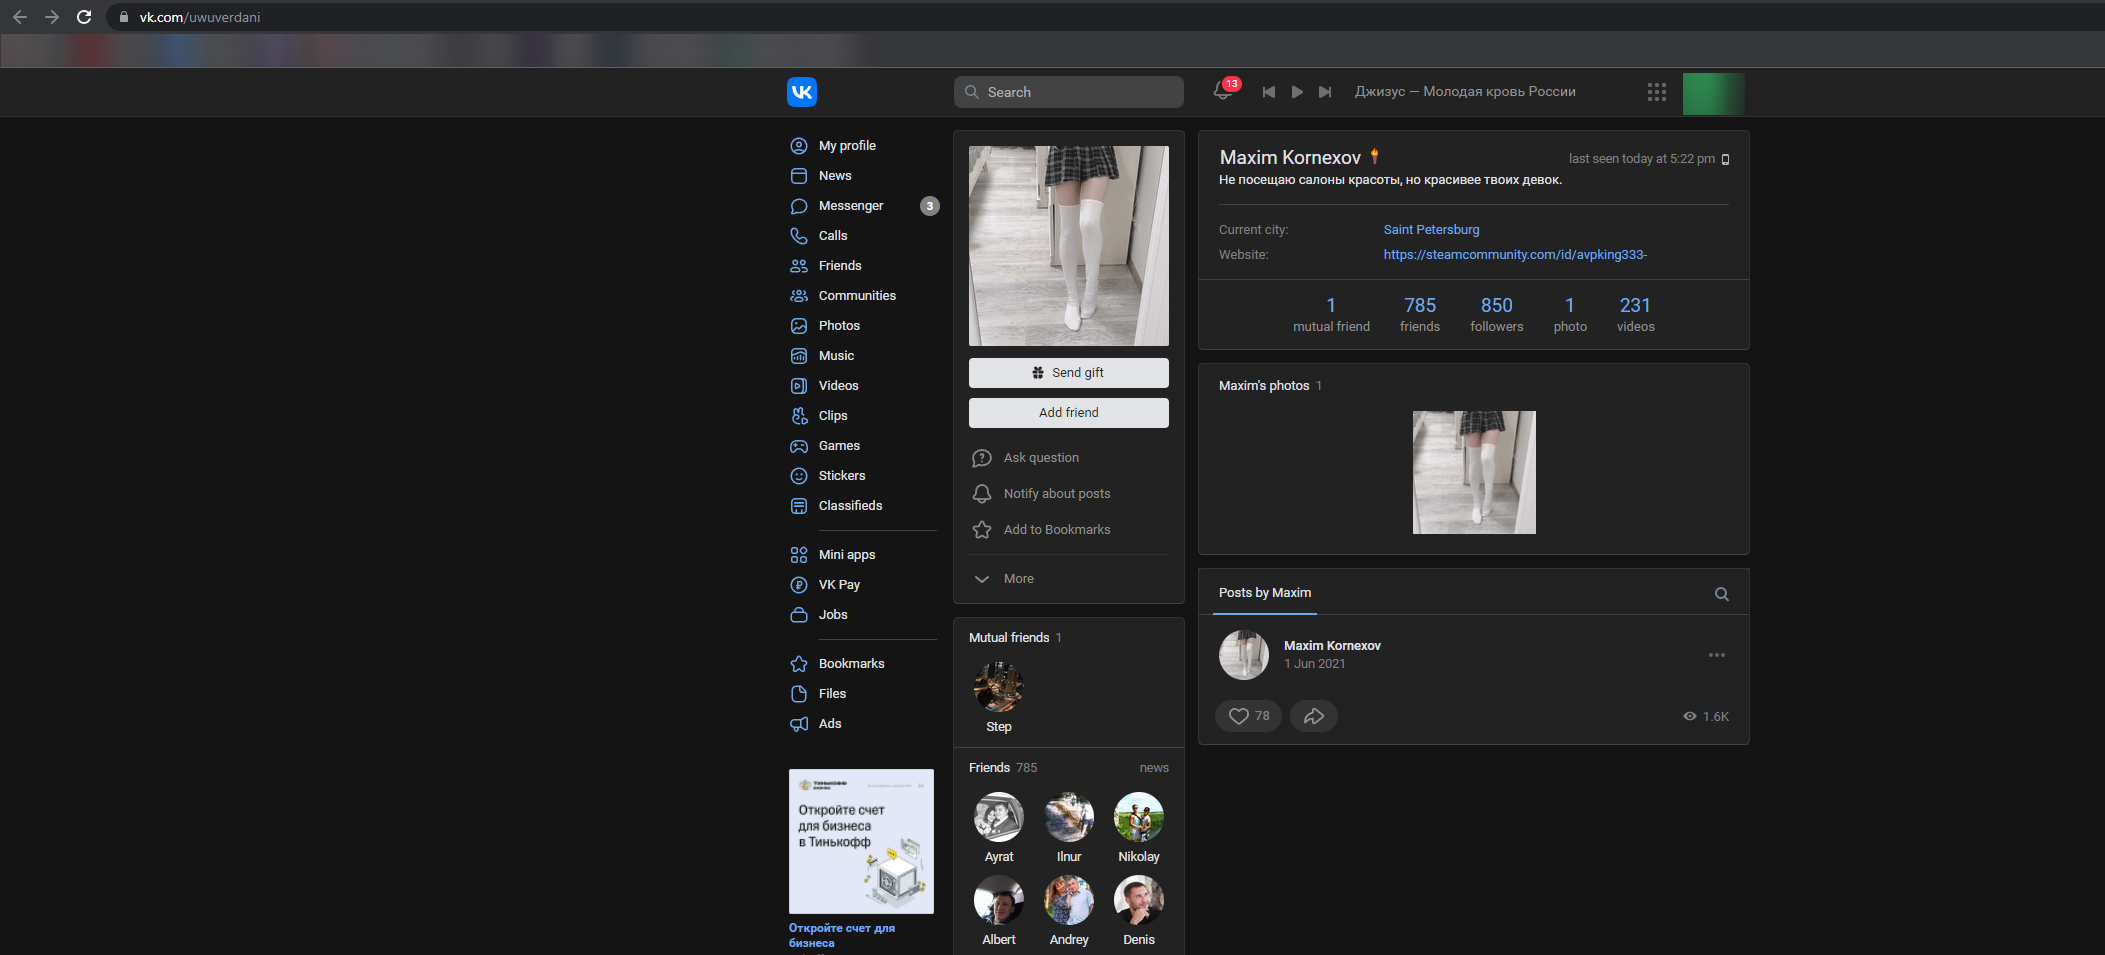Viewport: 2105px width, 955px height.
Task: Open the VK services grid icon
Action: (1656, 92)
